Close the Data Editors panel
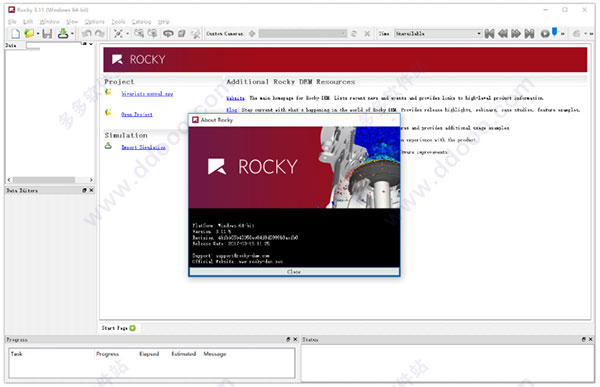The width and height of the screenshot is (600, 387). [91, 190]
